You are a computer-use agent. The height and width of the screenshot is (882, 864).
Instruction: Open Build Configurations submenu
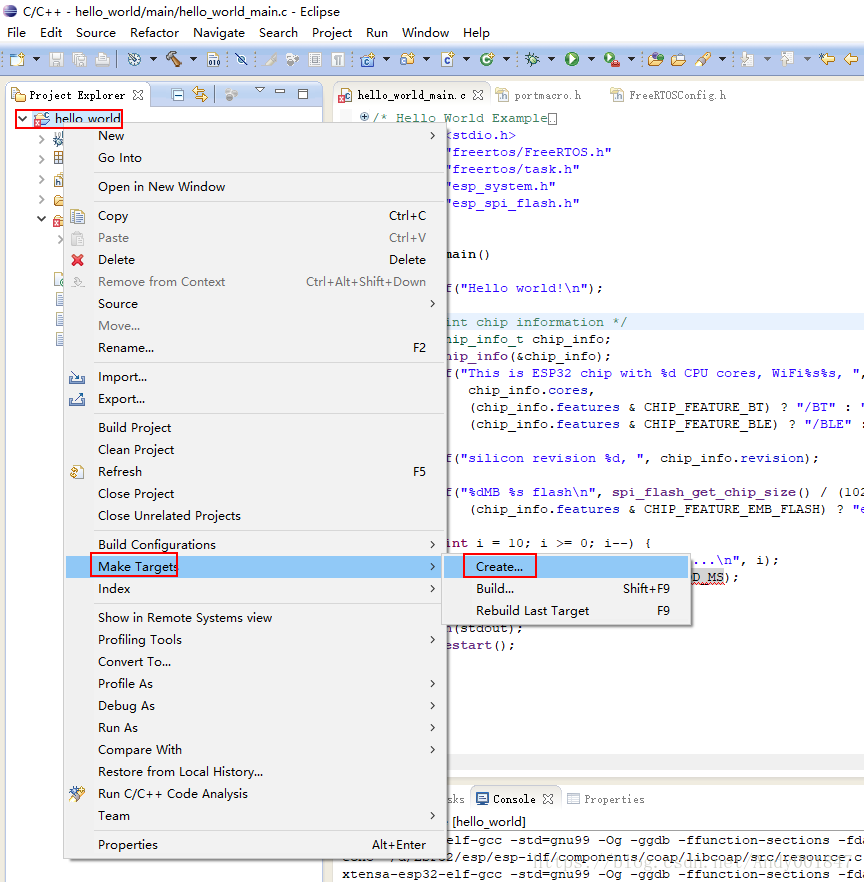(254, 544)
